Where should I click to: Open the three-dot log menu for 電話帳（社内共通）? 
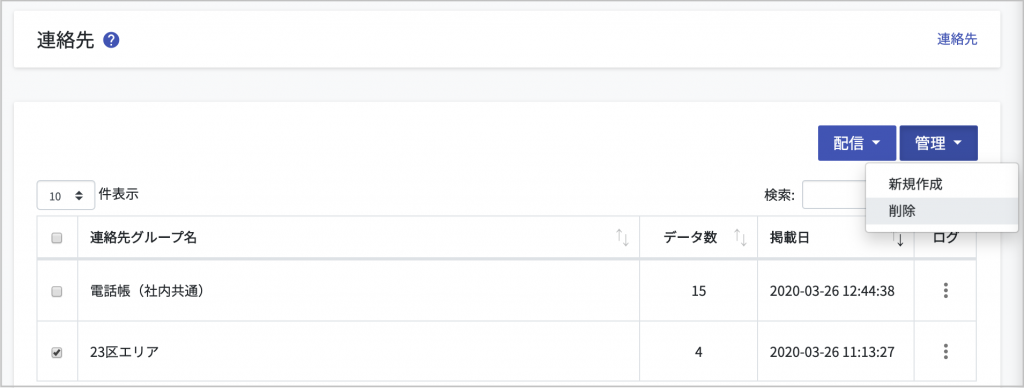coord(946,291)
